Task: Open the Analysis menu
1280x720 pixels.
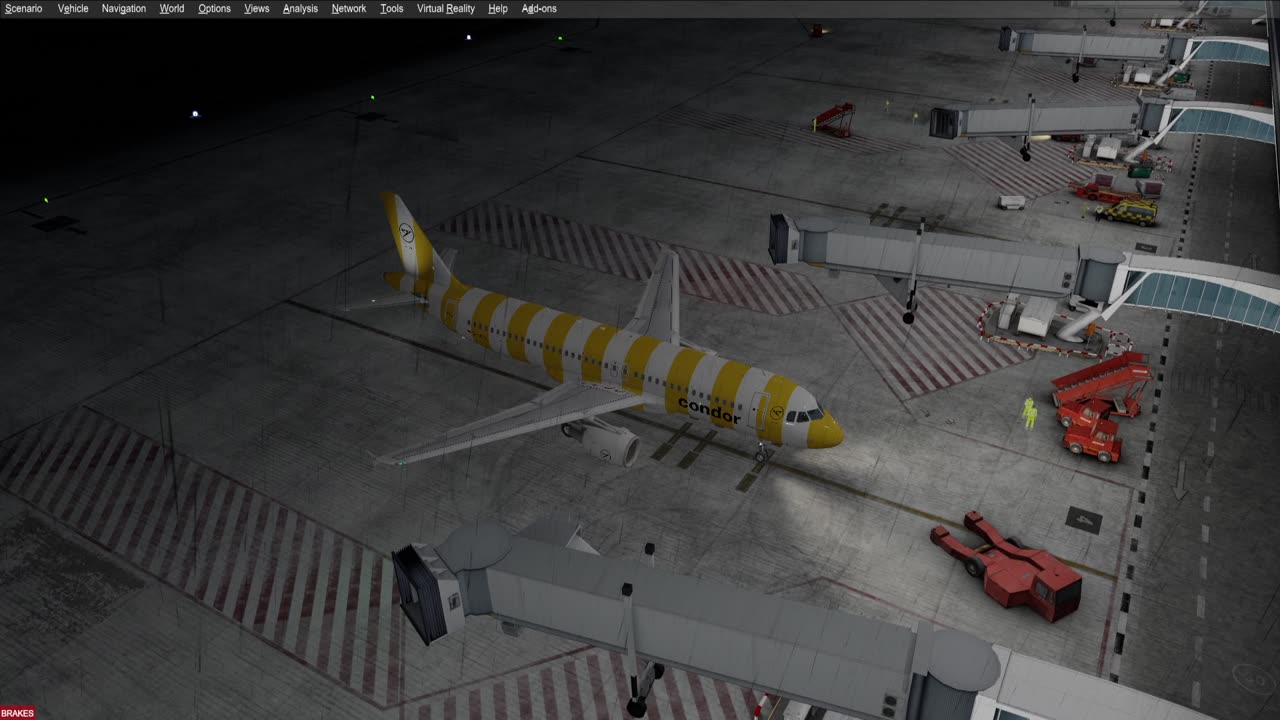Action: point(300,8)
